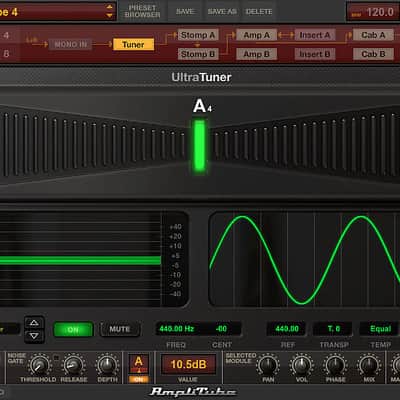Click the selected module VOL knob
400x400 pixels.
point(302,365)
